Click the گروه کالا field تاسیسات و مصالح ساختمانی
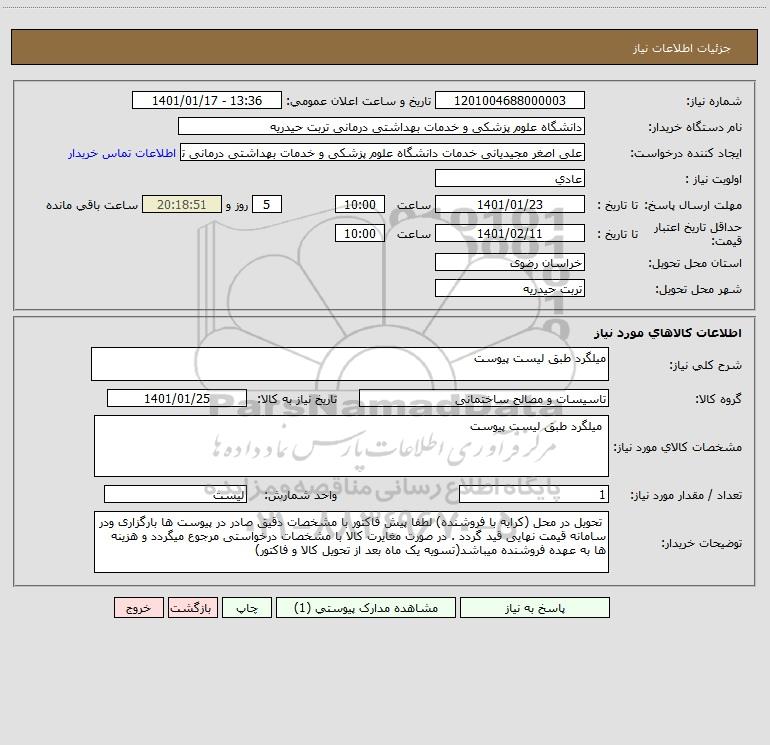Viewport: 770px width, 745px height. point(484,398)
